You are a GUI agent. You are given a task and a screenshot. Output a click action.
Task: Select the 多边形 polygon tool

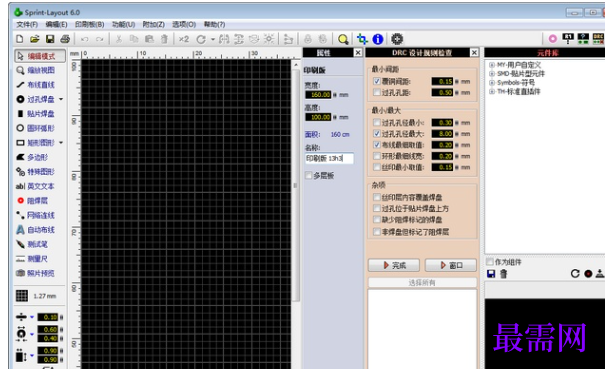pos(32,157)
